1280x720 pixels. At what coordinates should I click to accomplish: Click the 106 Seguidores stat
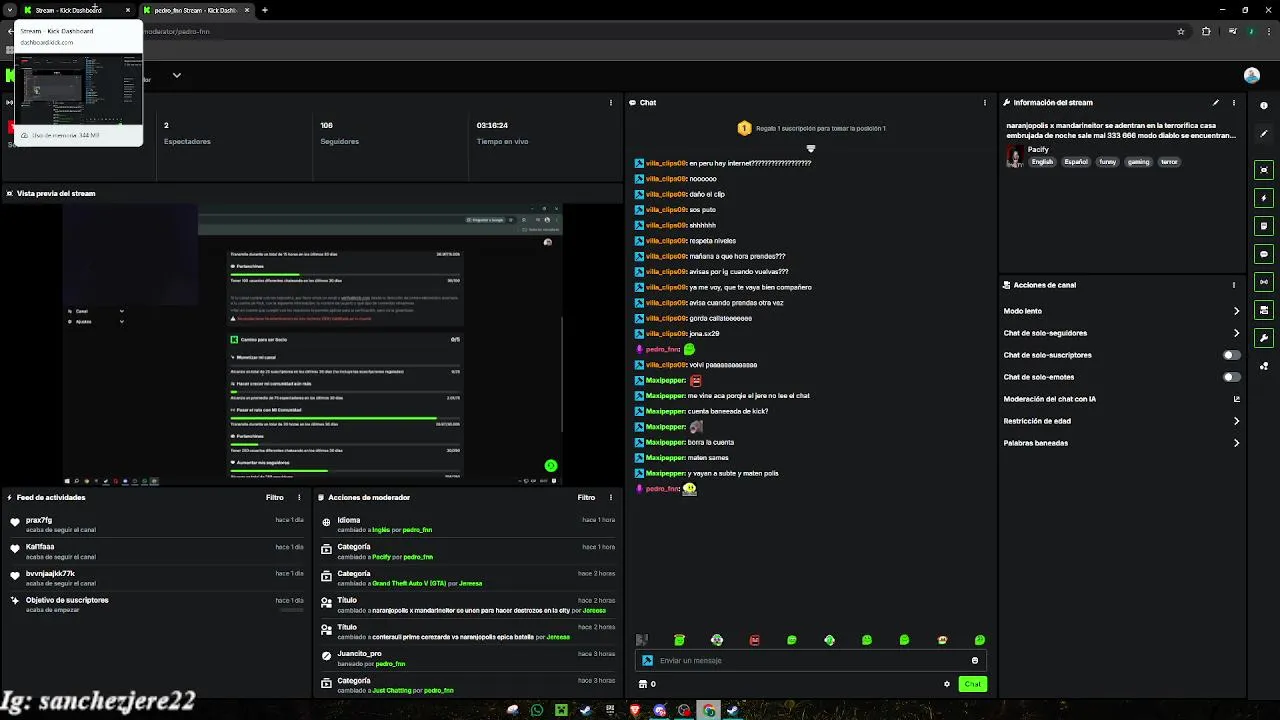[x=339, y=133]
